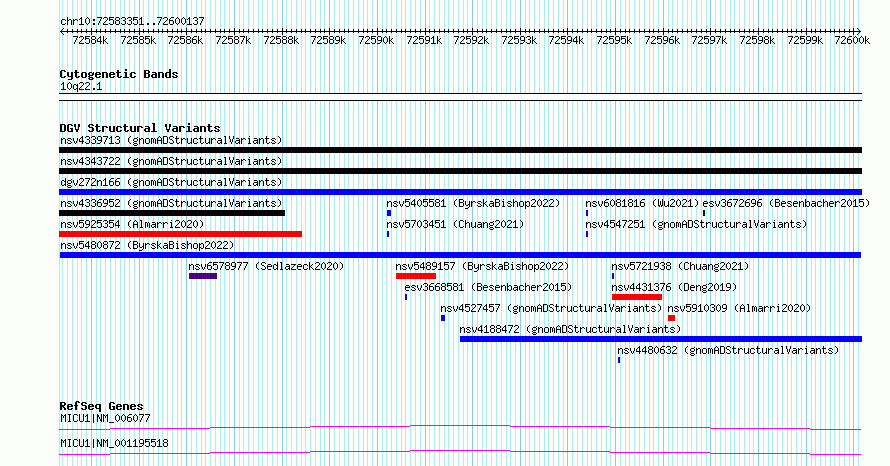This screenshot has width=890, height=466.
Task: Select the red nsv4431376 variant bar
Action: (637, 297)
